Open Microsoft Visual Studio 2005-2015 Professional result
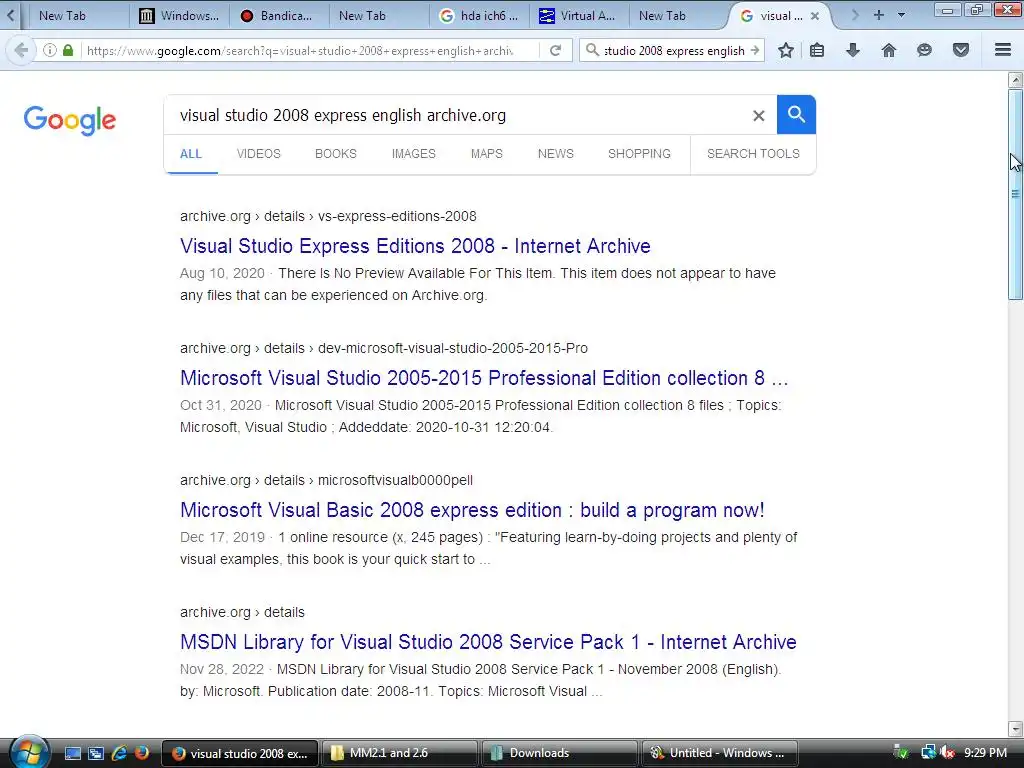 click(x=484, y=378)
